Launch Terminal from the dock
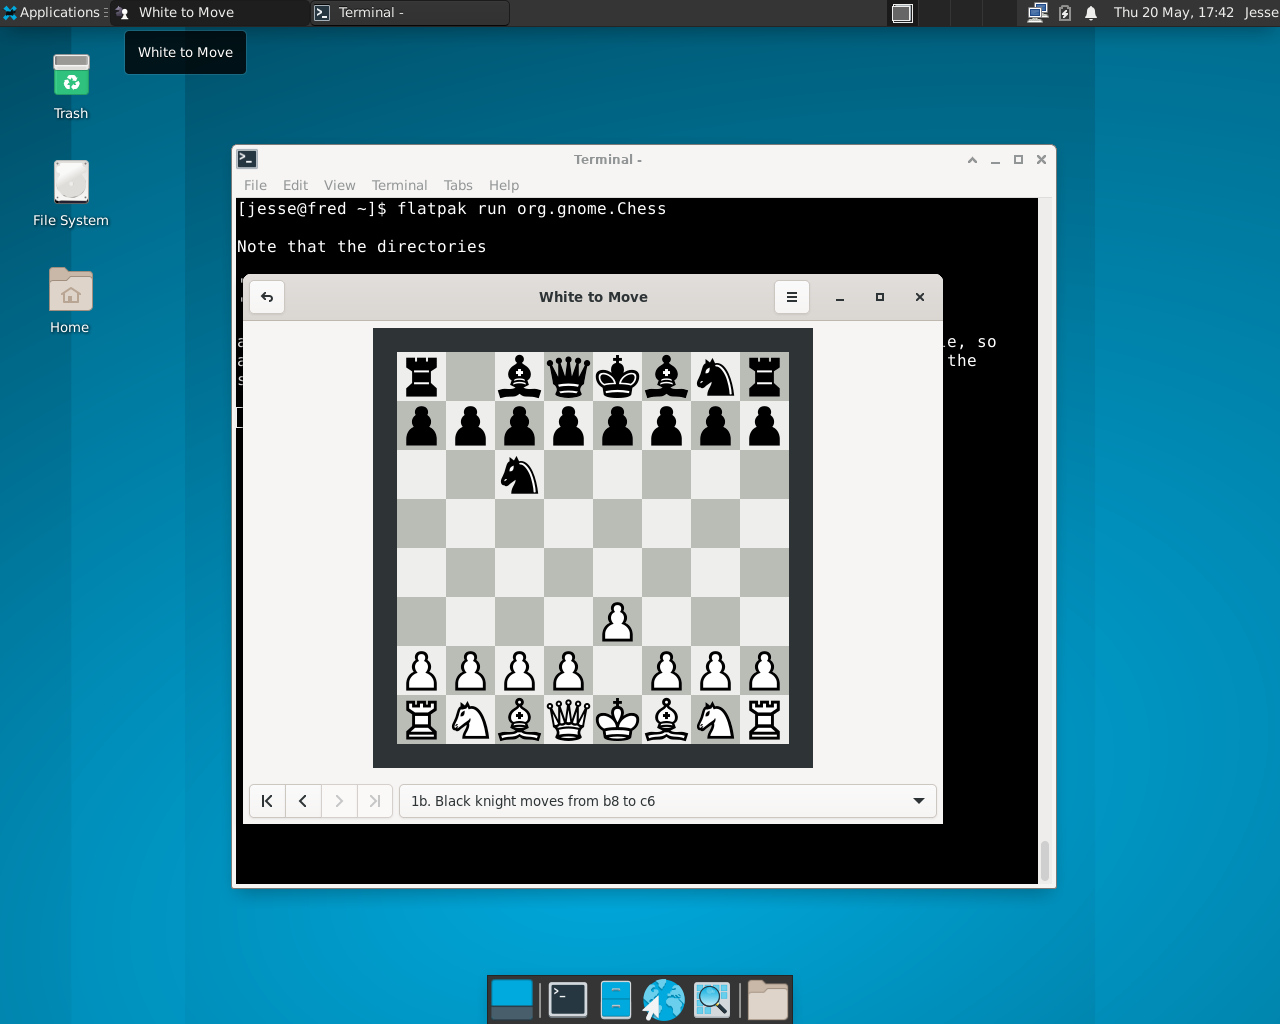Screen dimensions: 1280x1024 [x=568, y=1000]
